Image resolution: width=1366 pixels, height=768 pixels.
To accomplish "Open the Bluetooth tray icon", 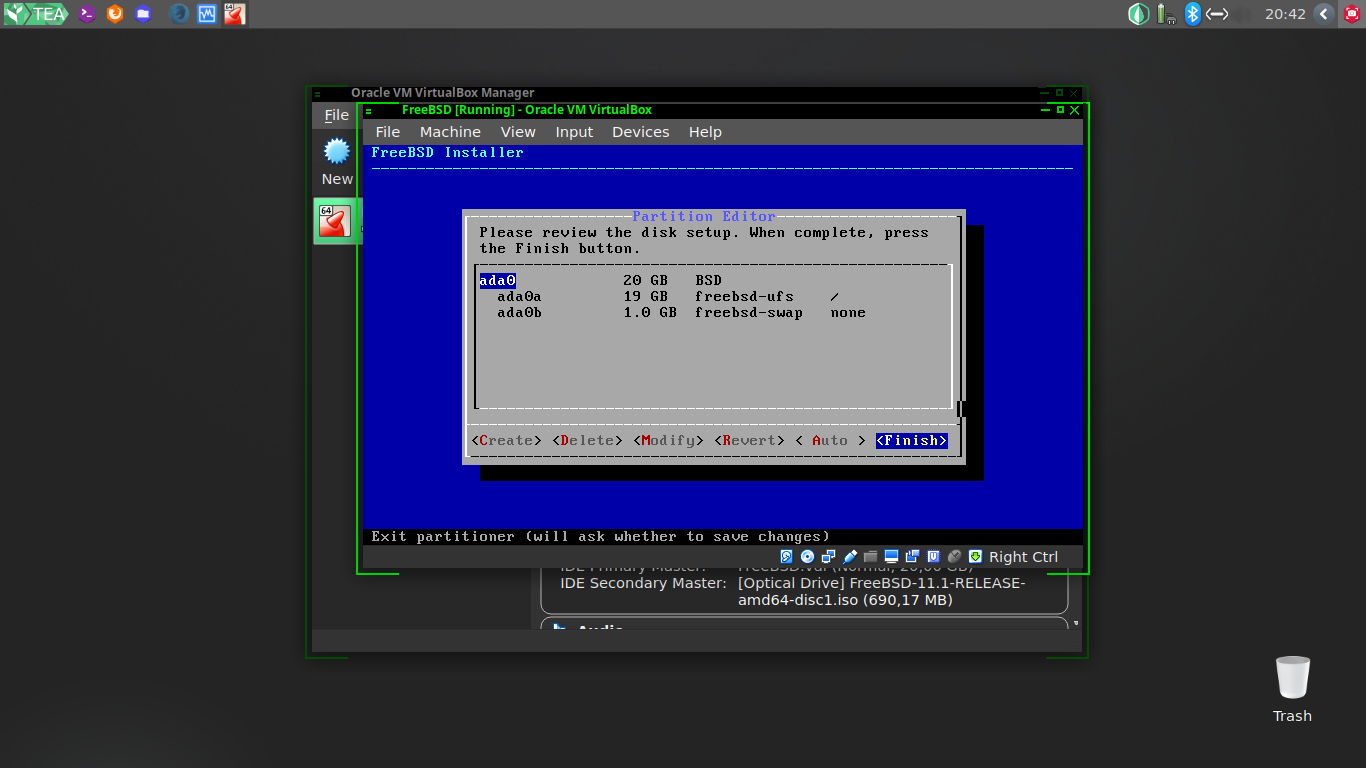I will pyautogui.click(x=1192, y=14).
